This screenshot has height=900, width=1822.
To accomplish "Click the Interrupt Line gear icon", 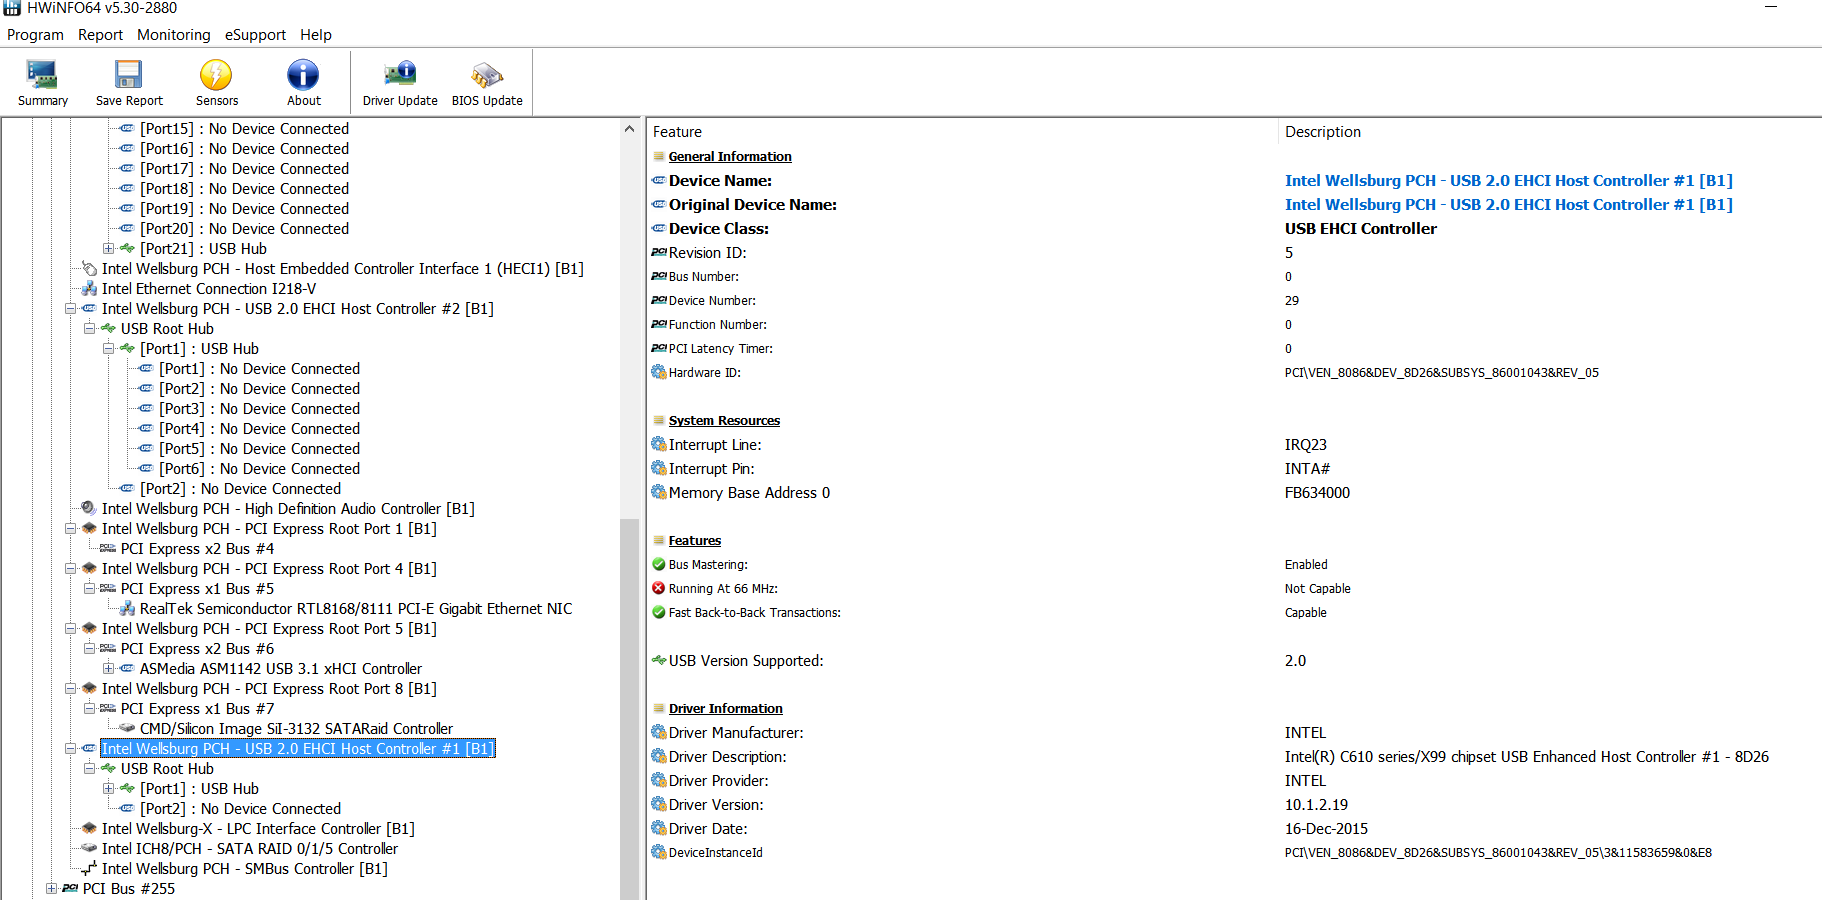I will [x=659, y=445].
